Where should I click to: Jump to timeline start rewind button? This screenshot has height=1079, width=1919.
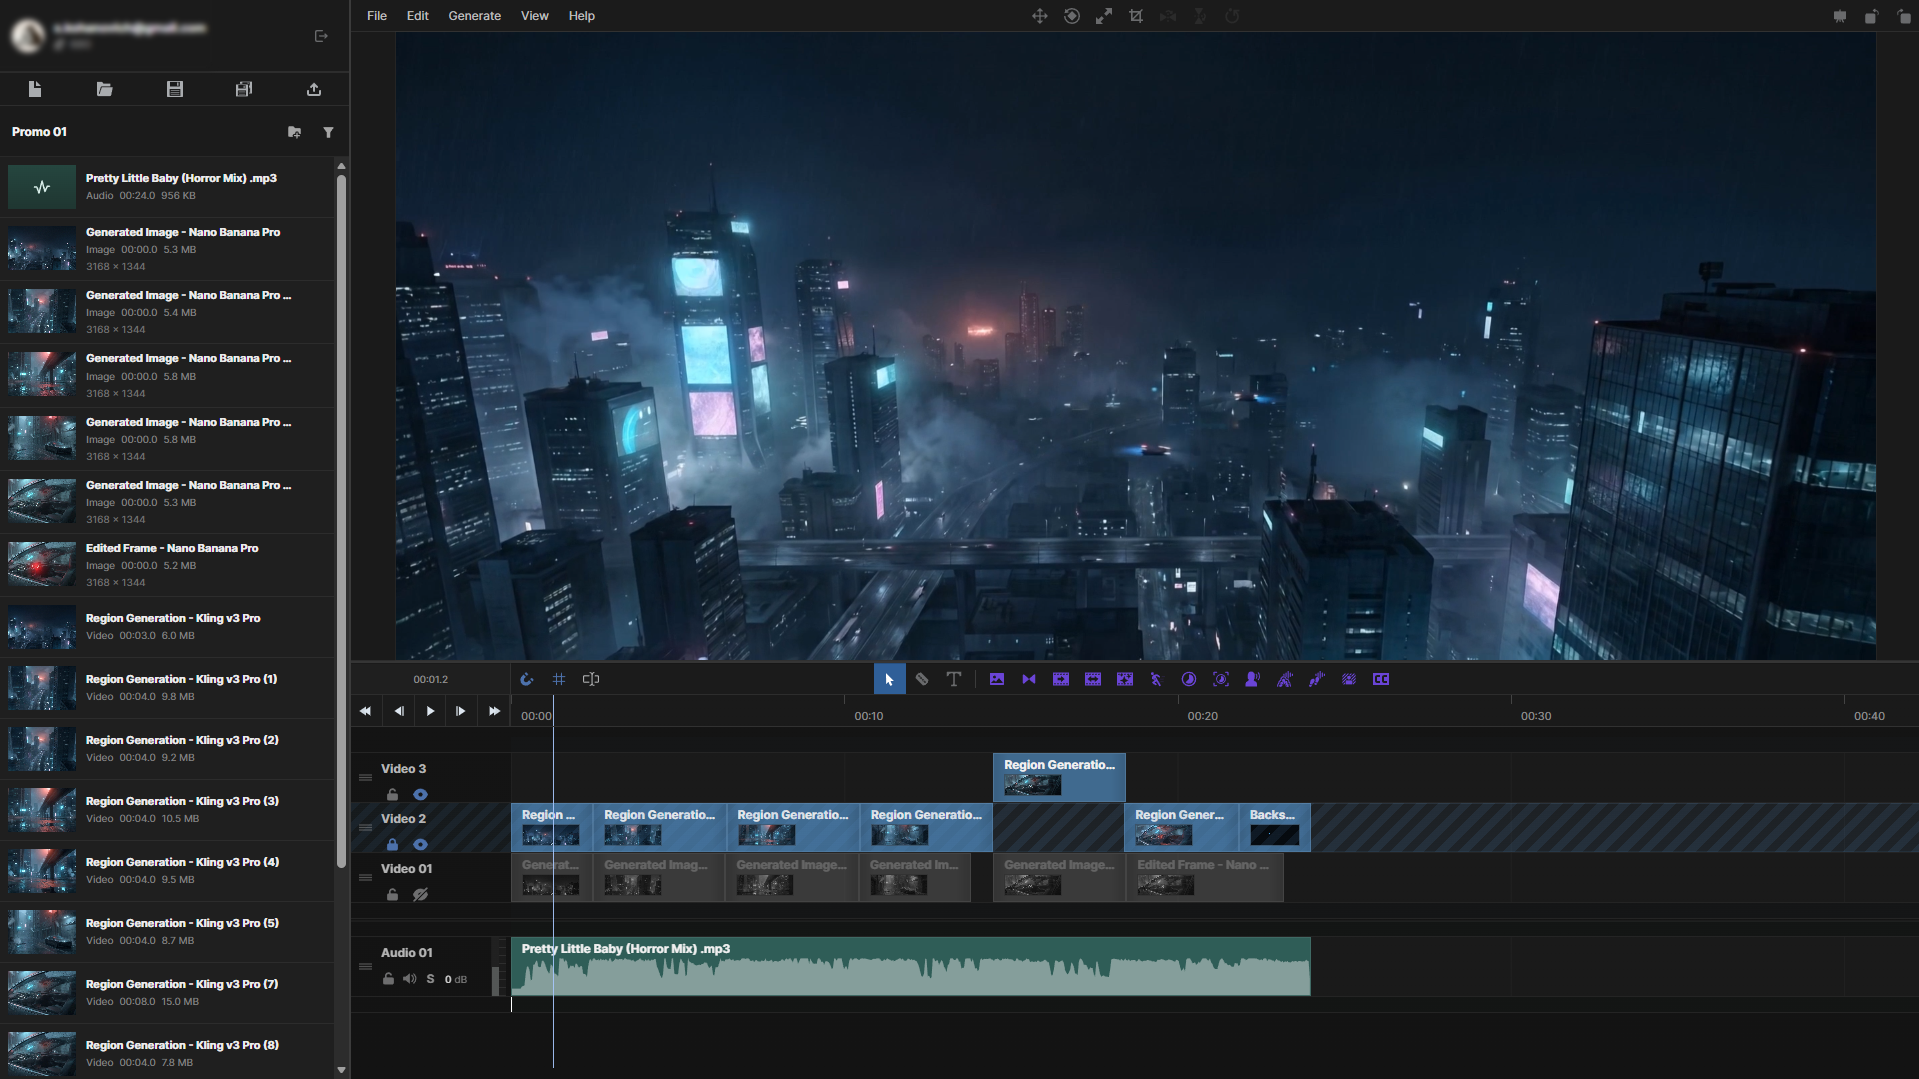point(365,711)
